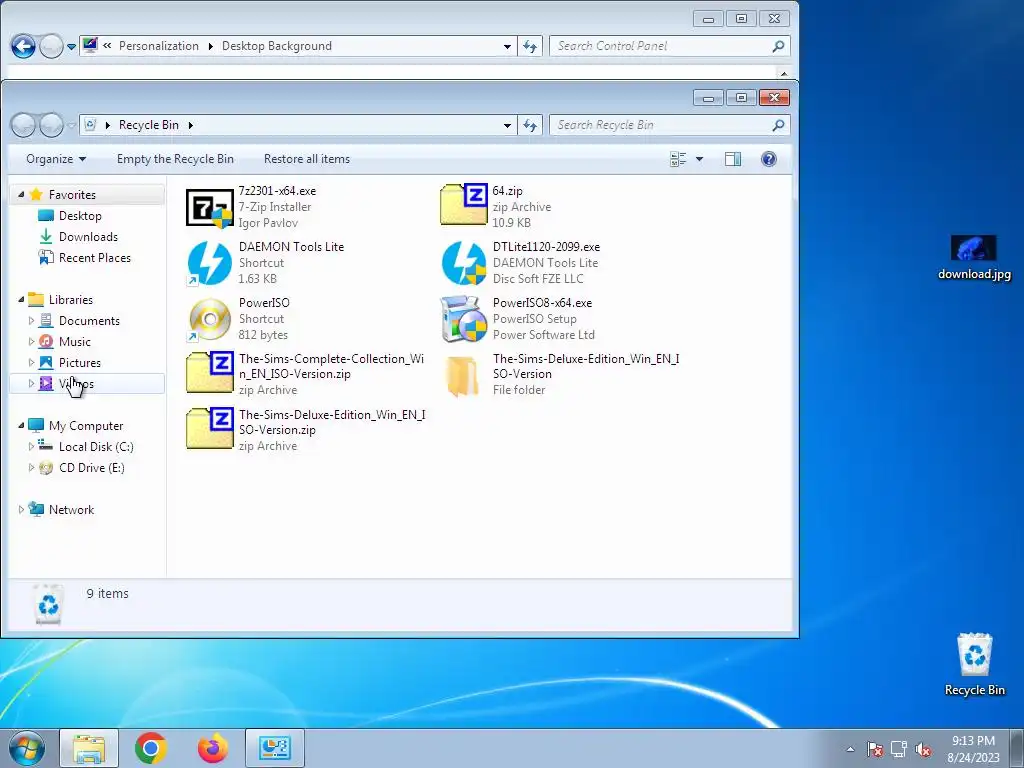Open File Explorer from the taskbar
1024x768 pixels.
(x=89, y=748)
